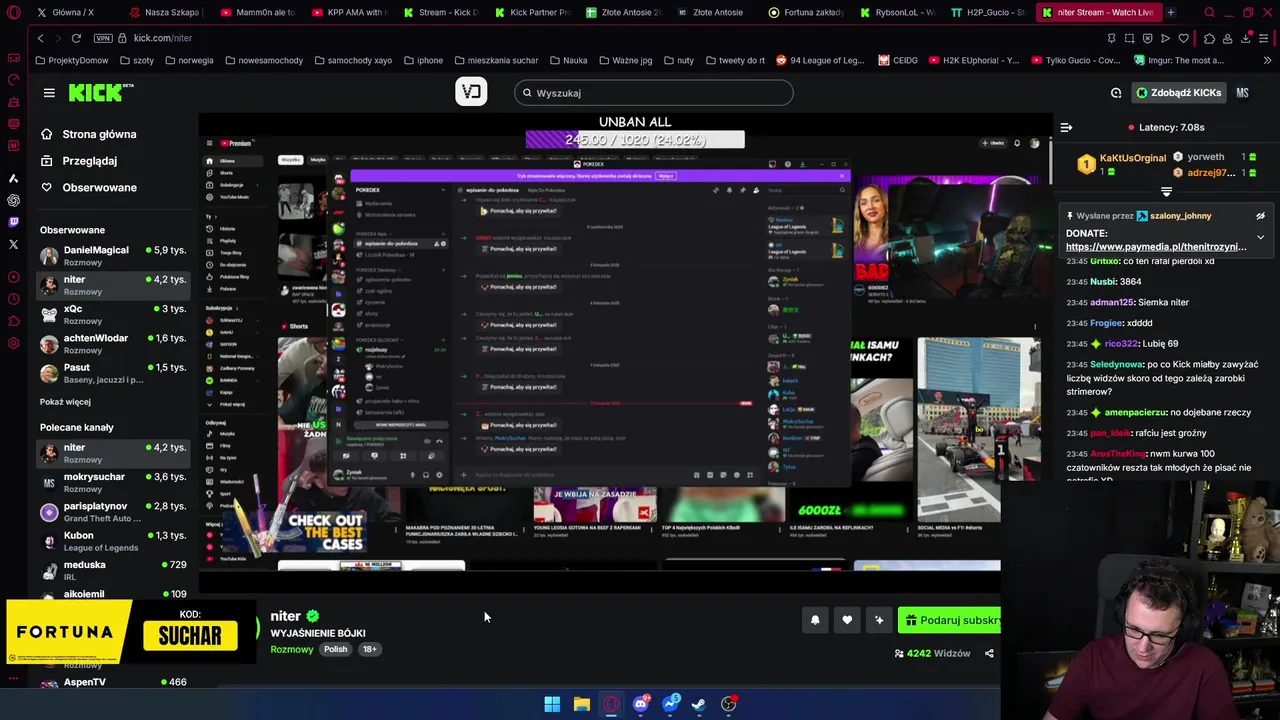
Task: Click the KICK logo
Action: (101, 92)
